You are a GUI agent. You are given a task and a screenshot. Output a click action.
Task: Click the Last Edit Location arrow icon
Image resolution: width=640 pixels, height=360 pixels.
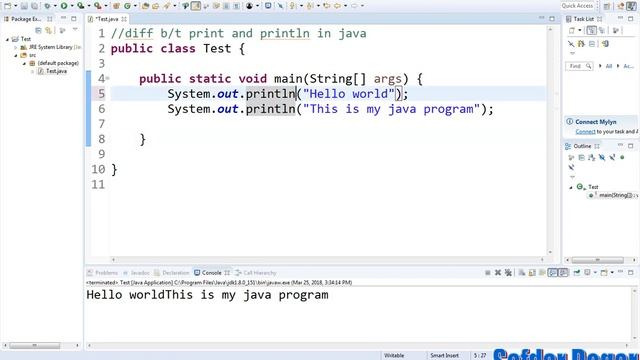[327, 6]
